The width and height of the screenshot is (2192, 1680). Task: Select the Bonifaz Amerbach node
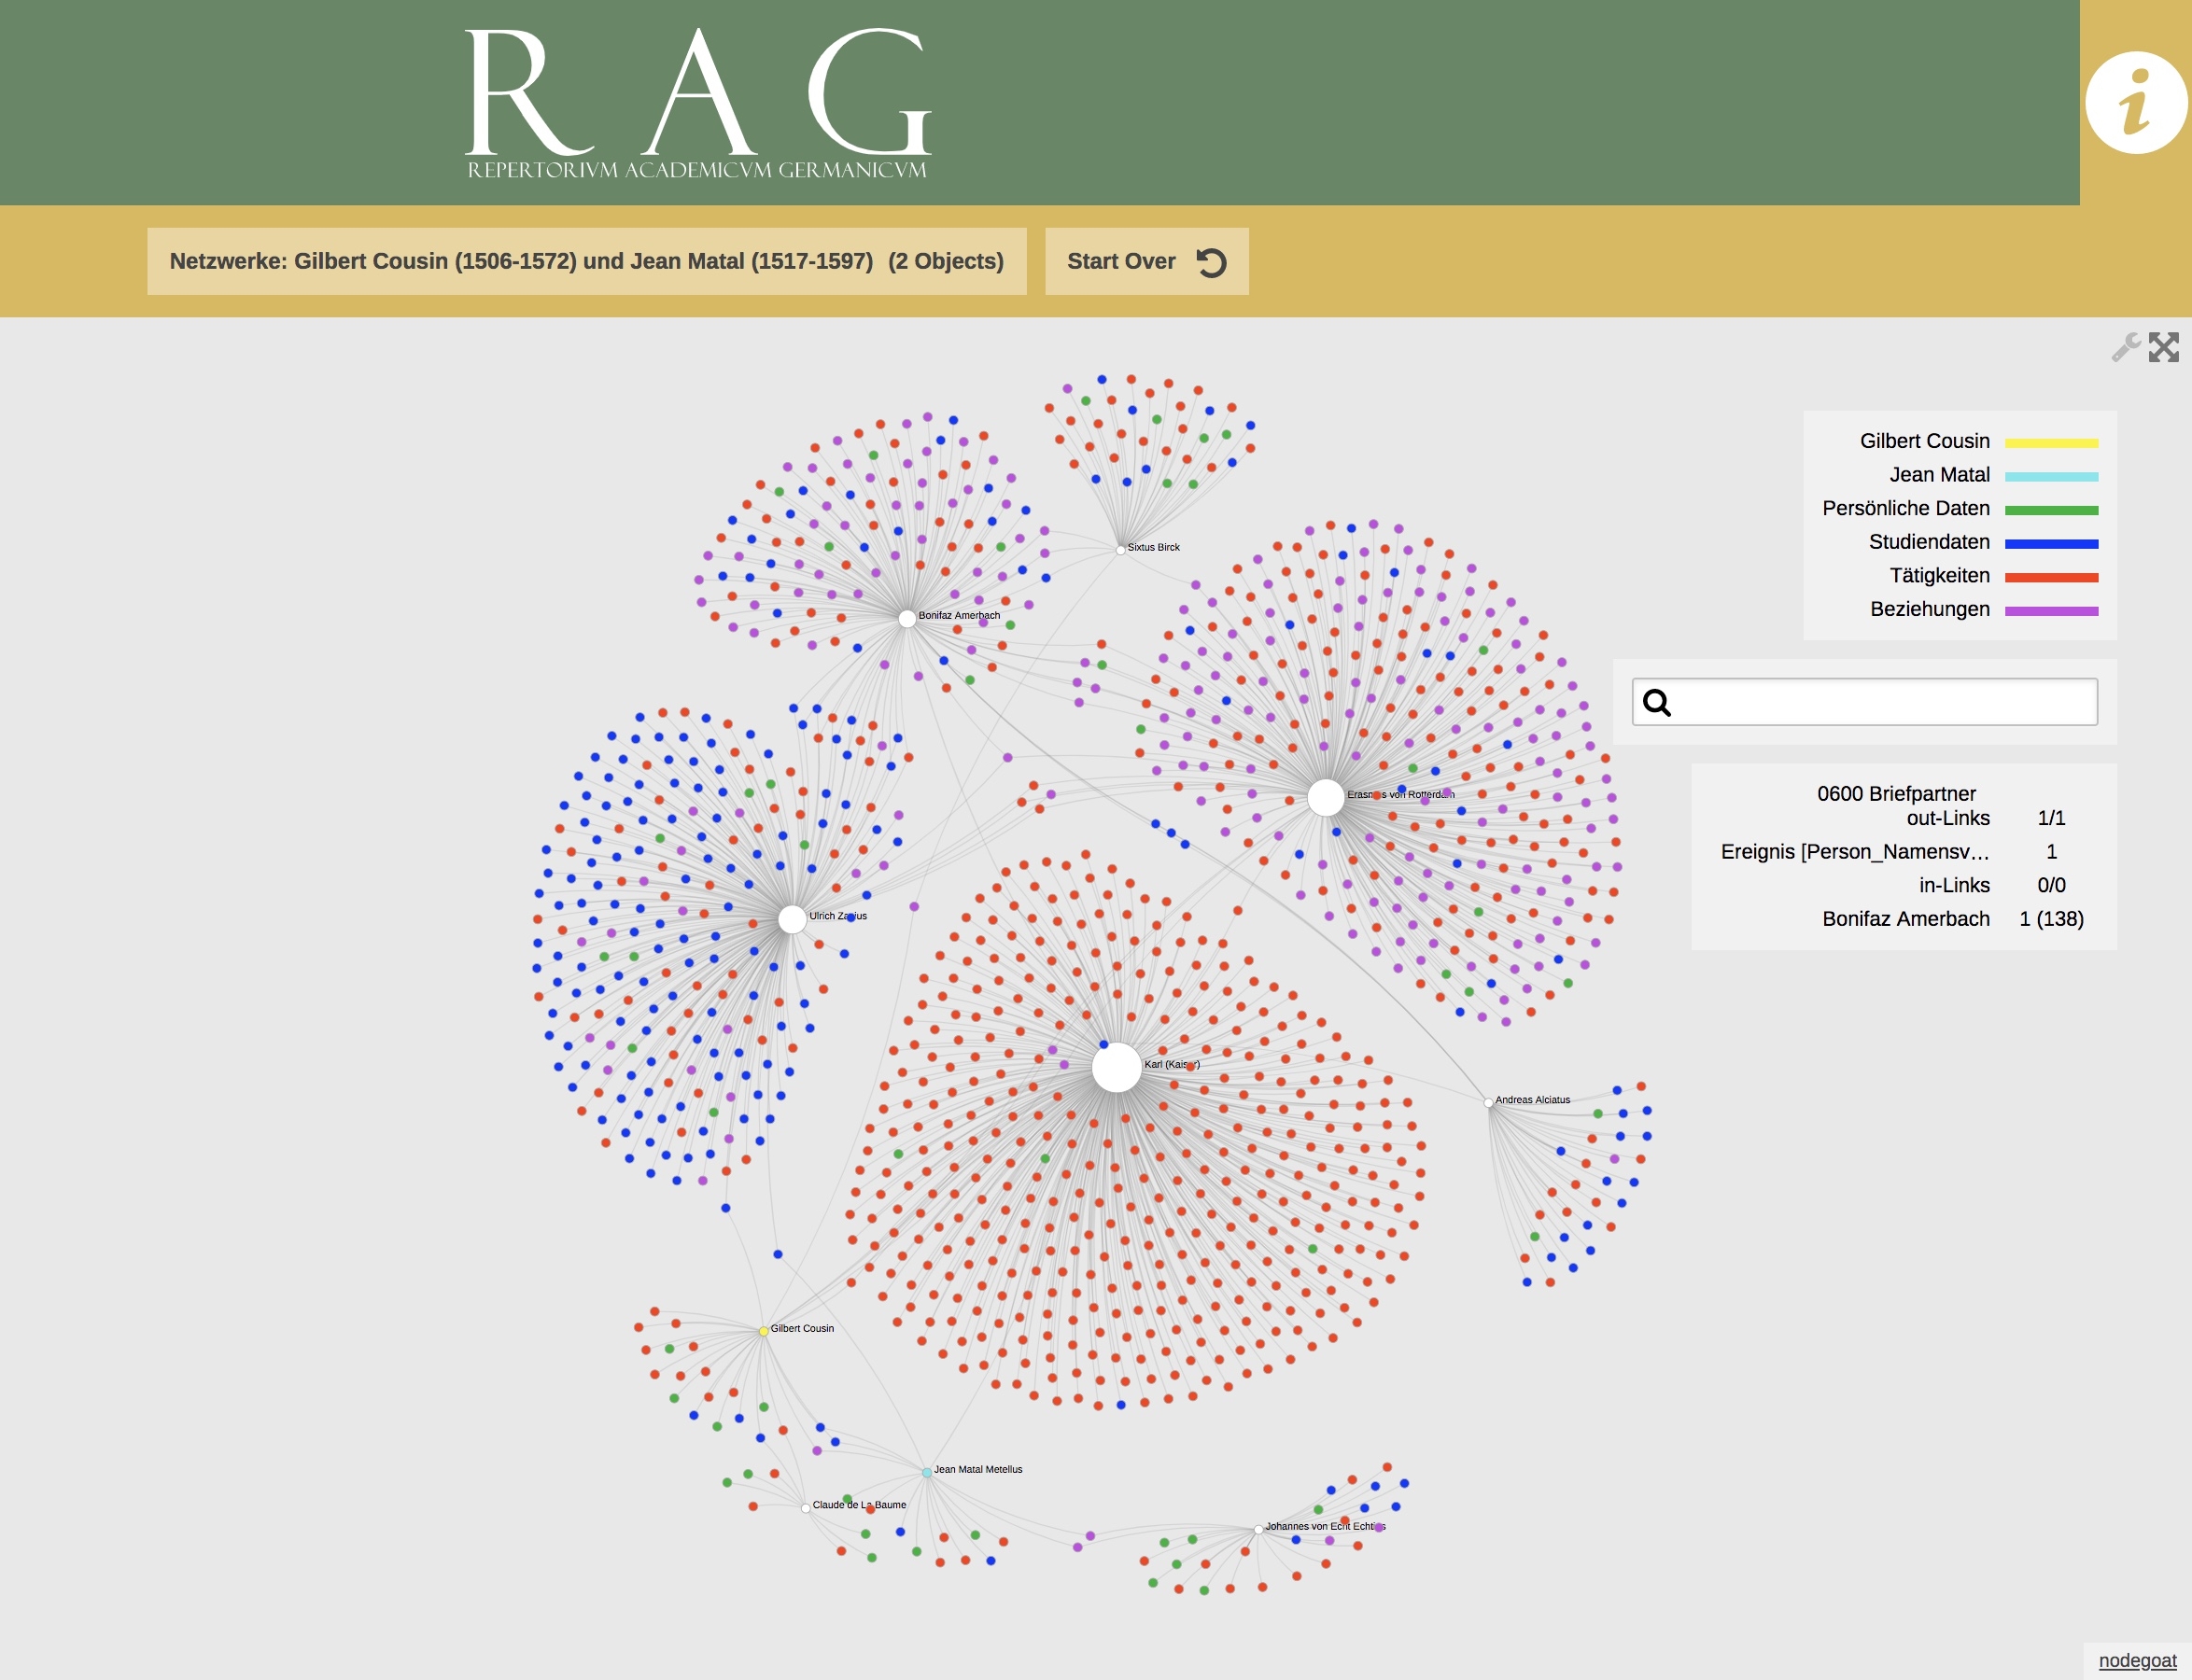(906, 618)
